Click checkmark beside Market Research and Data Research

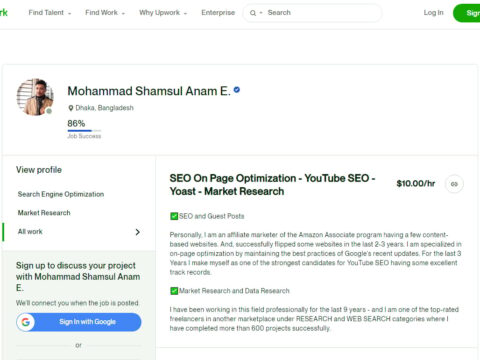[174, 291]
